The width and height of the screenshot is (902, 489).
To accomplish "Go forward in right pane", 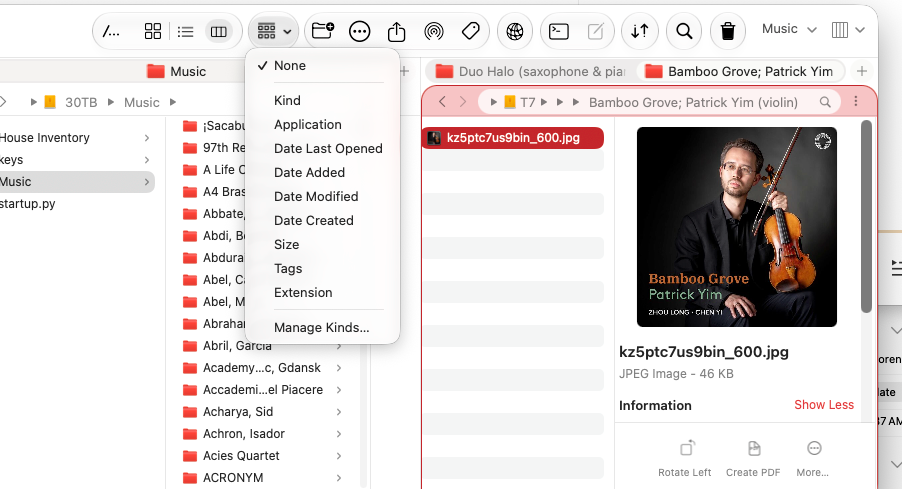I will [x=463, y=102].
